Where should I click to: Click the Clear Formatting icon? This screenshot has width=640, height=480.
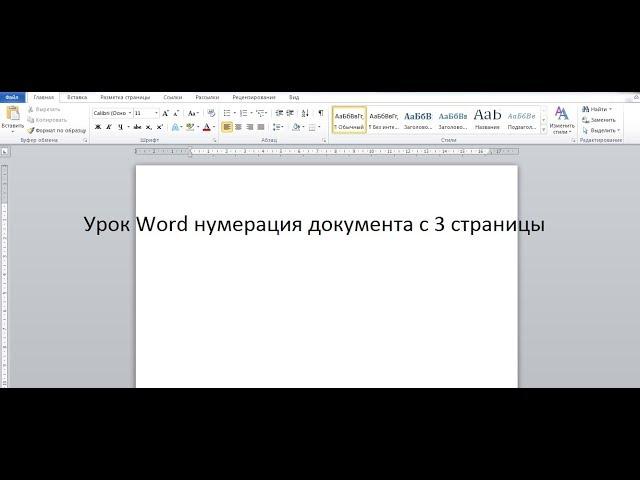pyautogui.click(x=211, y=113)
